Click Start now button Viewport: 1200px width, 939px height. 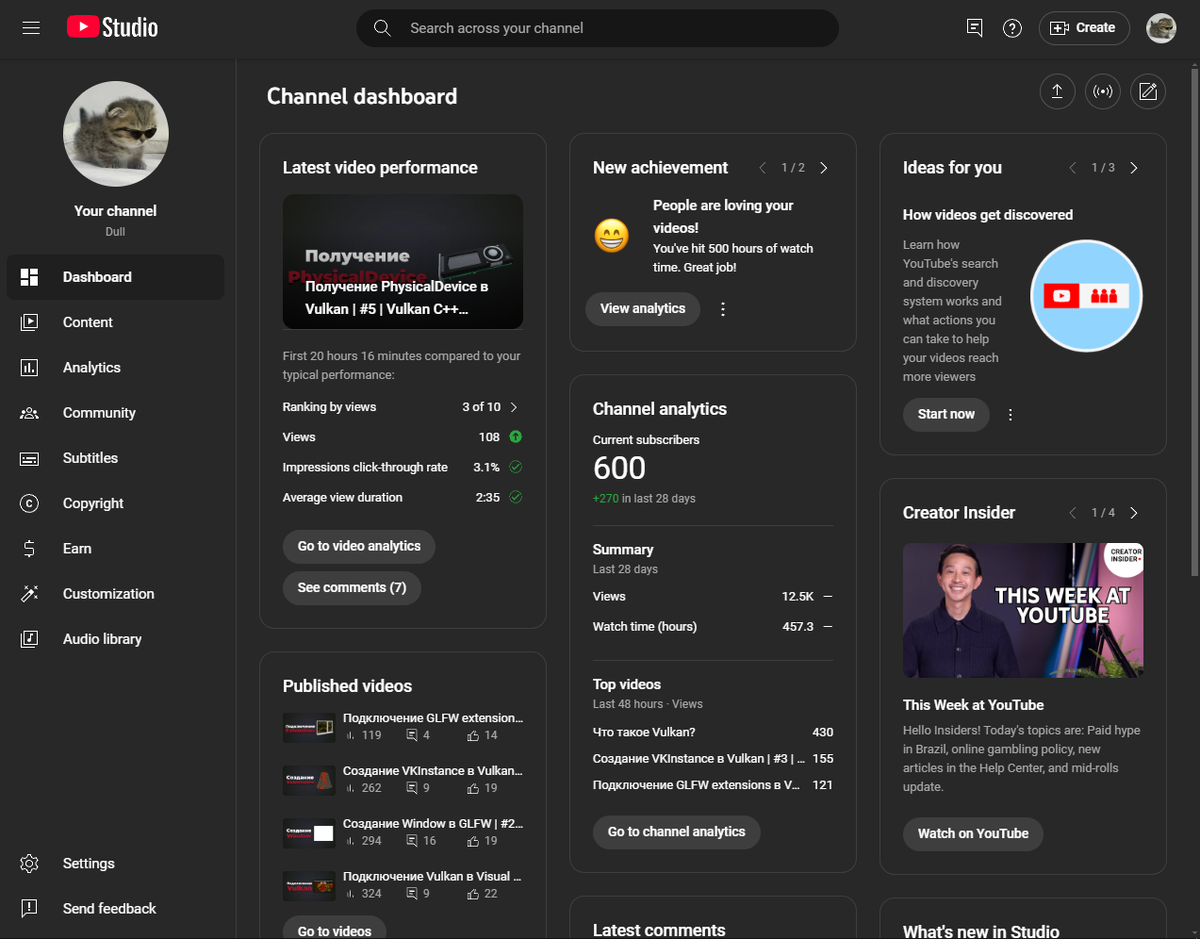click(946, 414)
